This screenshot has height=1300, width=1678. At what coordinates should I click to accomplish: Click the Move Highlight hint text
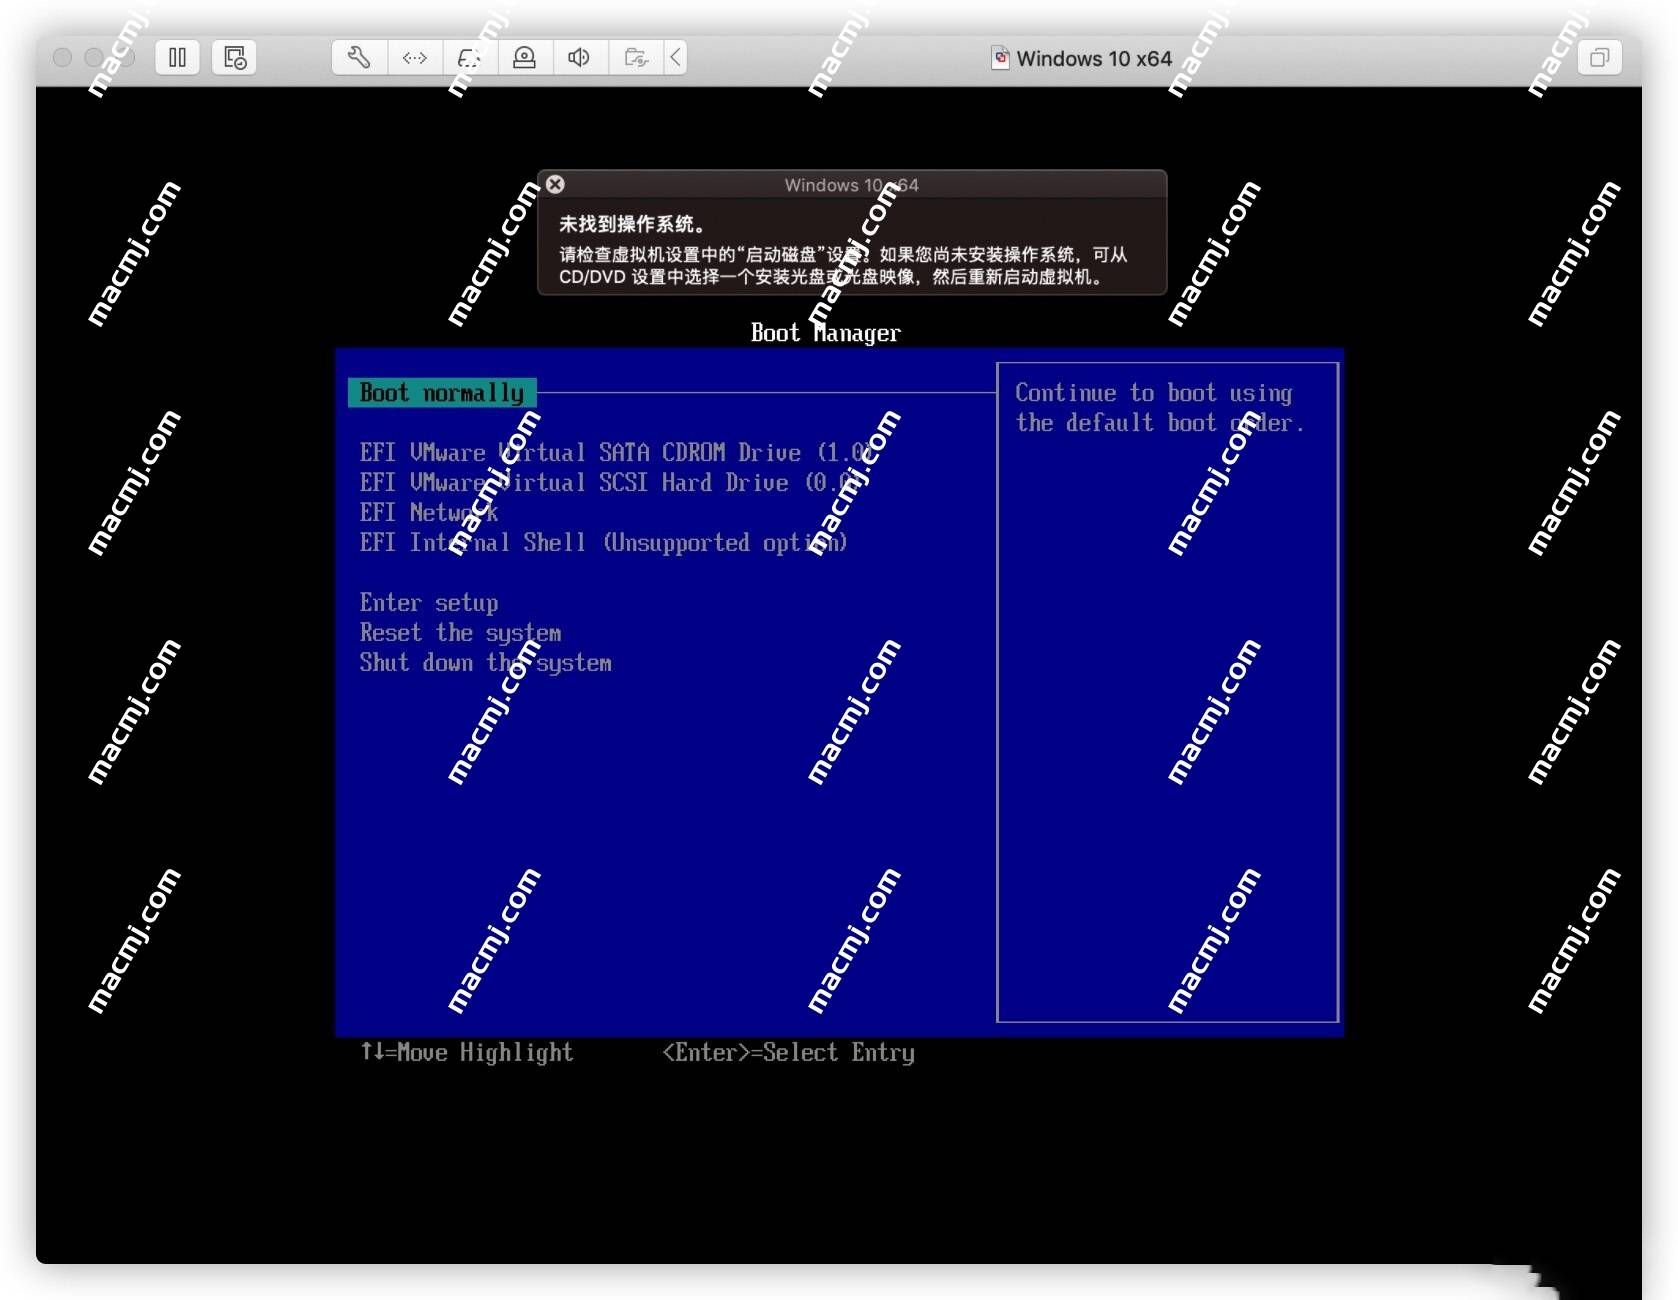click(467, 1052)
